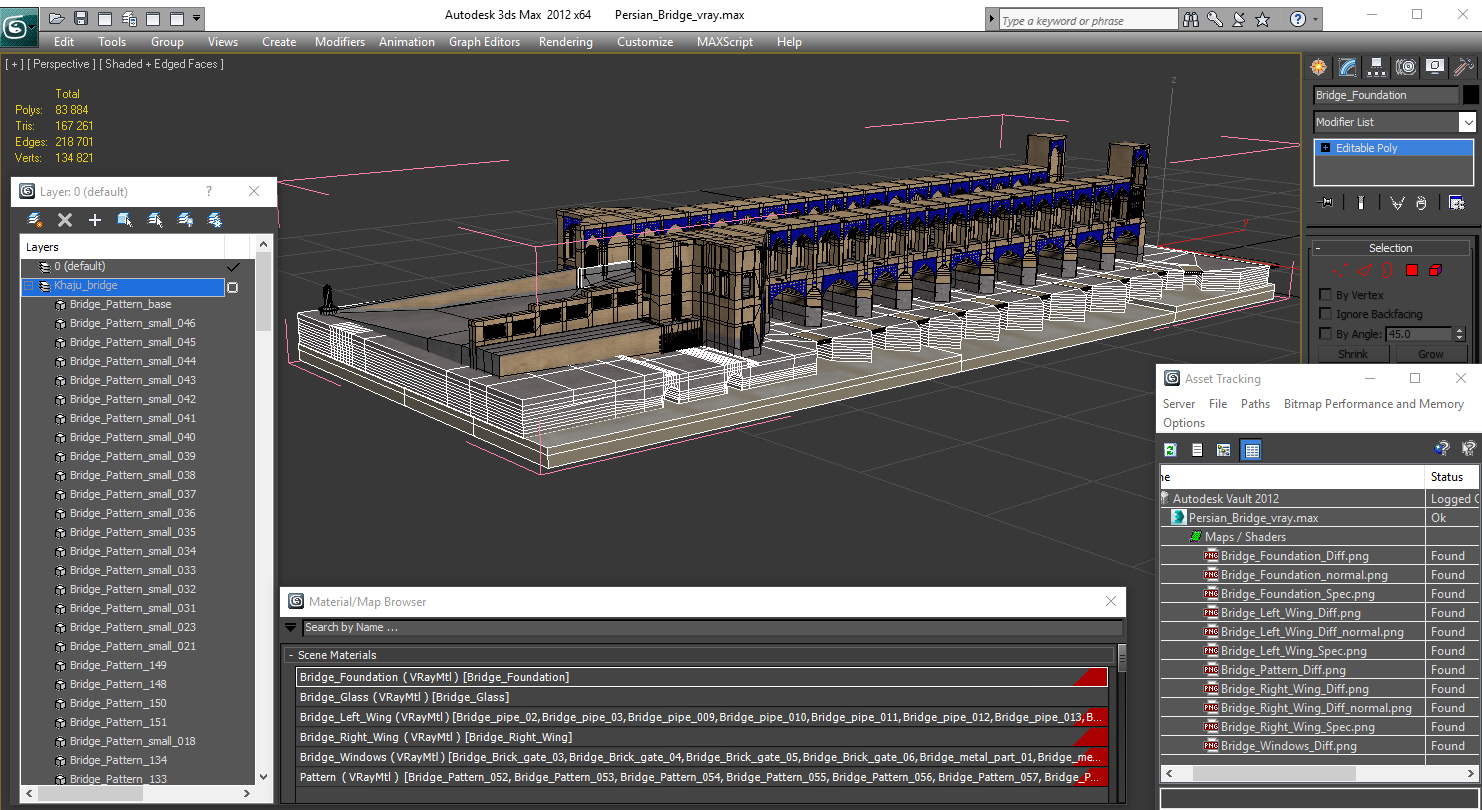Select Element sub-object level icon
The width and height of the screenshot is (1482, 810).
1435,270
